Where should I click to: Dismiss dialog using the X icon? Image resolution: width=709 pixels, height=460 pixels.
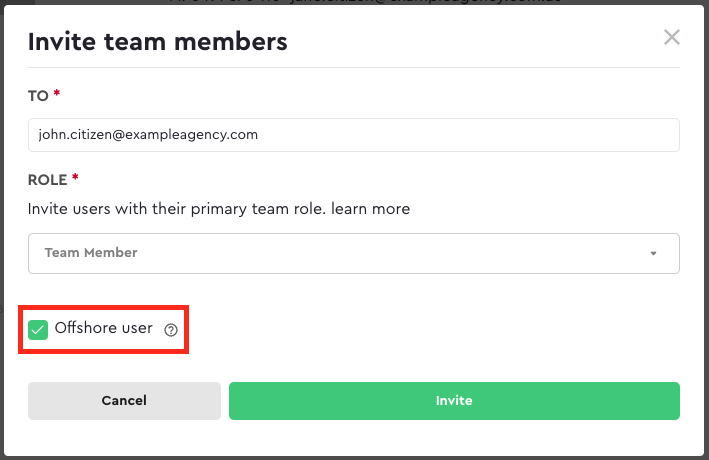[x=671, y=37]
